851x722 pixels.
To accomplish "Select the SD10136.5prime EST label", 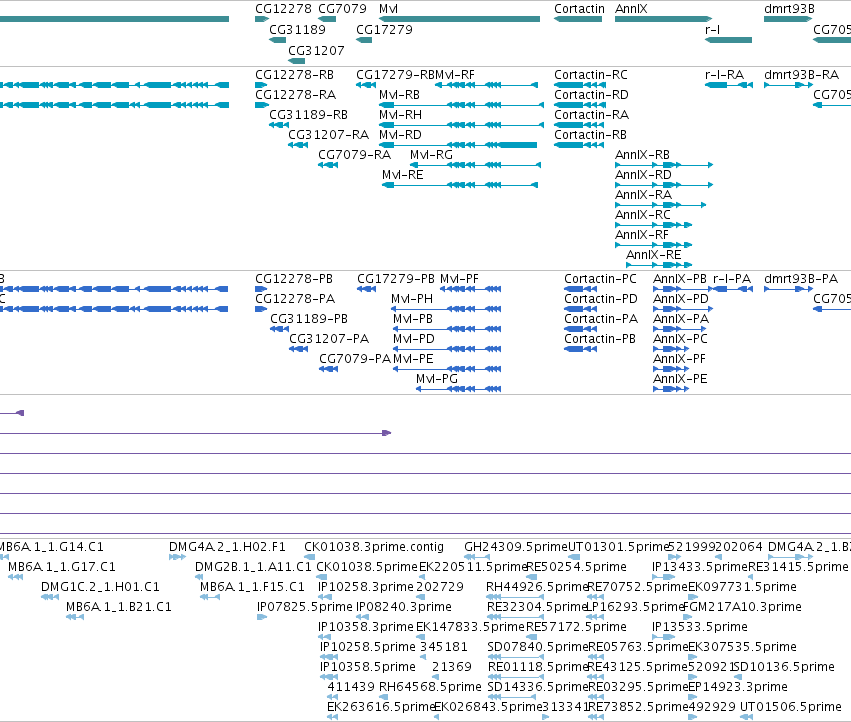I will (x=784, y=667).
